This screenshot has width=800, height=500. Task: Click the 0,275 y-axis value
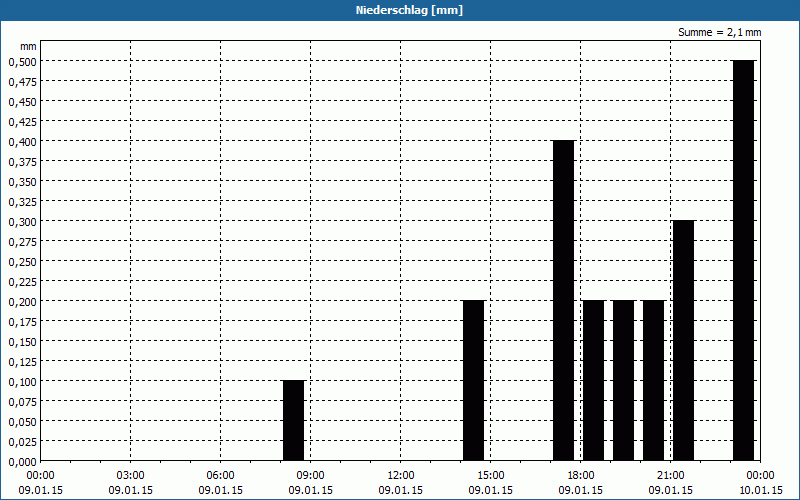[22, 241]
